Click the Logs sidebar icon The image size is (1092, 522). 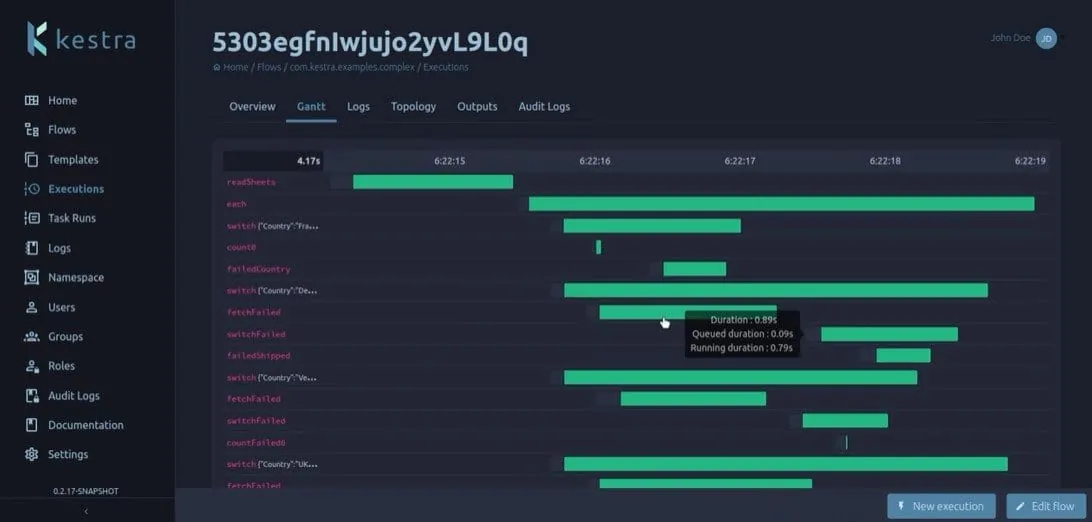click(x=31, y=248)
